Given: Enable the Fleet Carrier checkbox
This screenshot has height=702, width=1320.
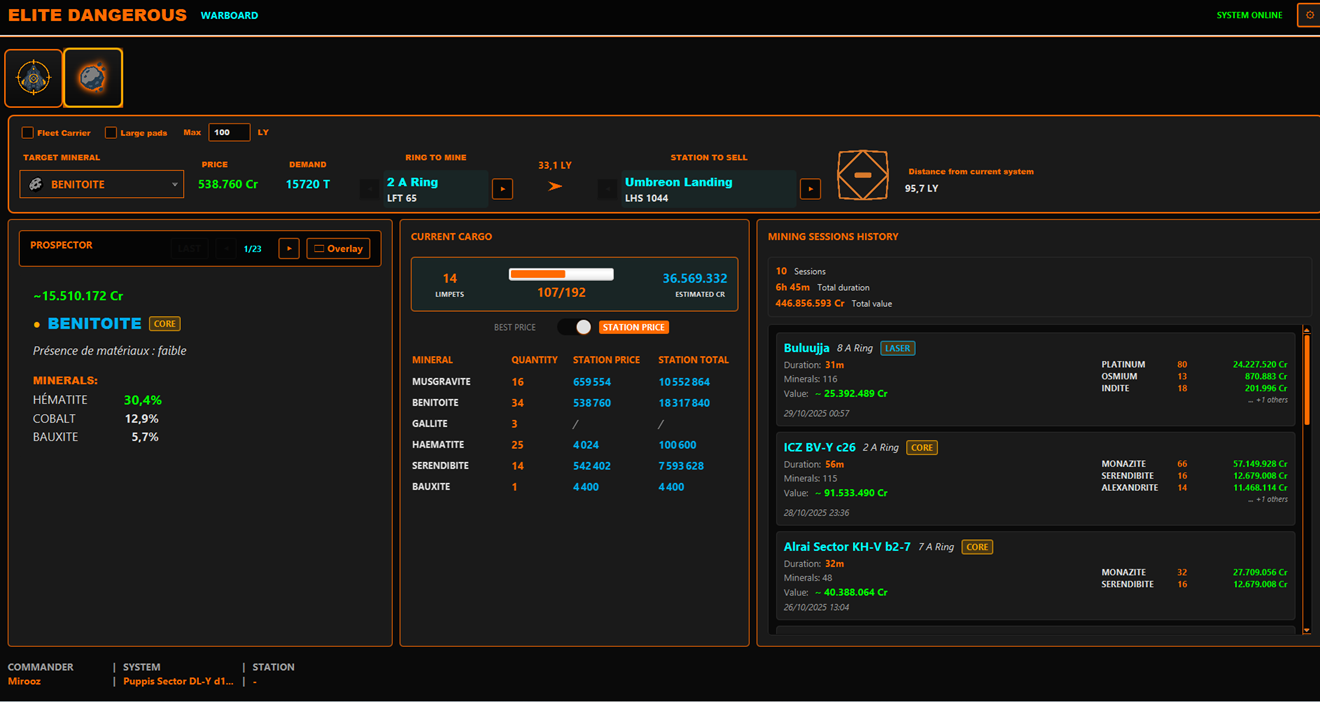Looking at the screenshot, I should point(28,132).
